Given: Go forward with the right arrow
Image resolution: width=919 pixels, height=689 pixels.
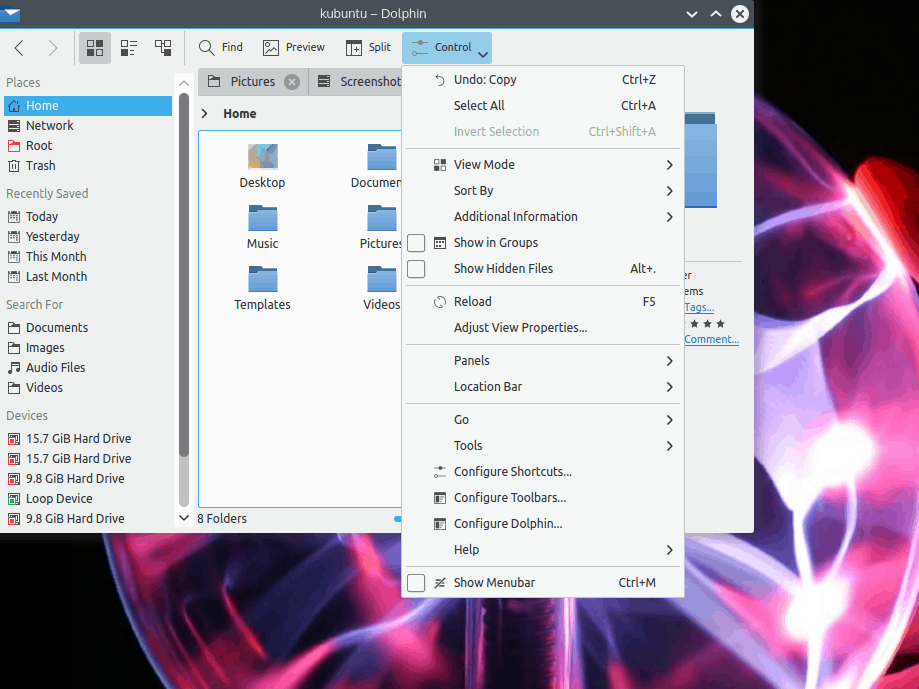Looking at the screenshot, I should (53, 47).
